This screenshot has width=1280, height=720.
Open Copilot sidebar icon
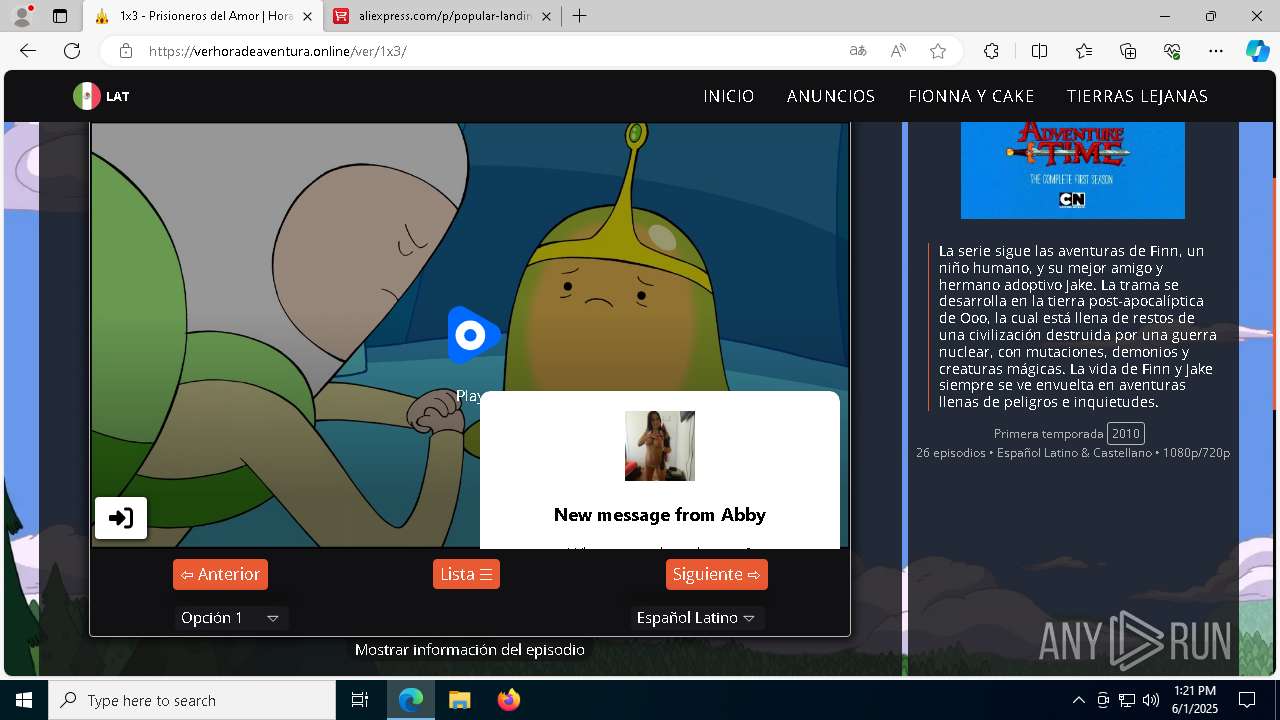click(x=1257, y=51)
